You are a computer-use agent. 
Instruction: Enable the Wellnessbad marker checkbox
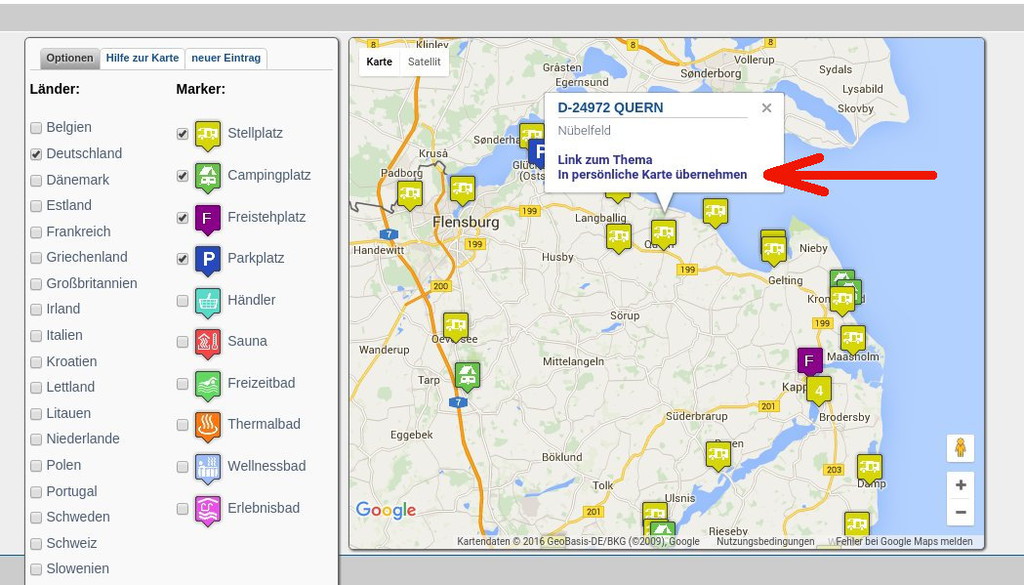pos(182,467)
